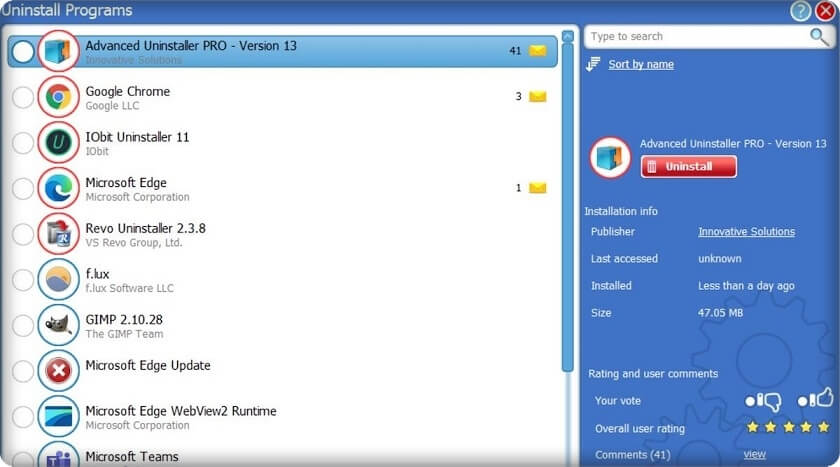Click the Revo Uninstaller 2.3.8 name text
This screenshot has height=467, width=840.
pyautogui.click(x=145, y=229)
